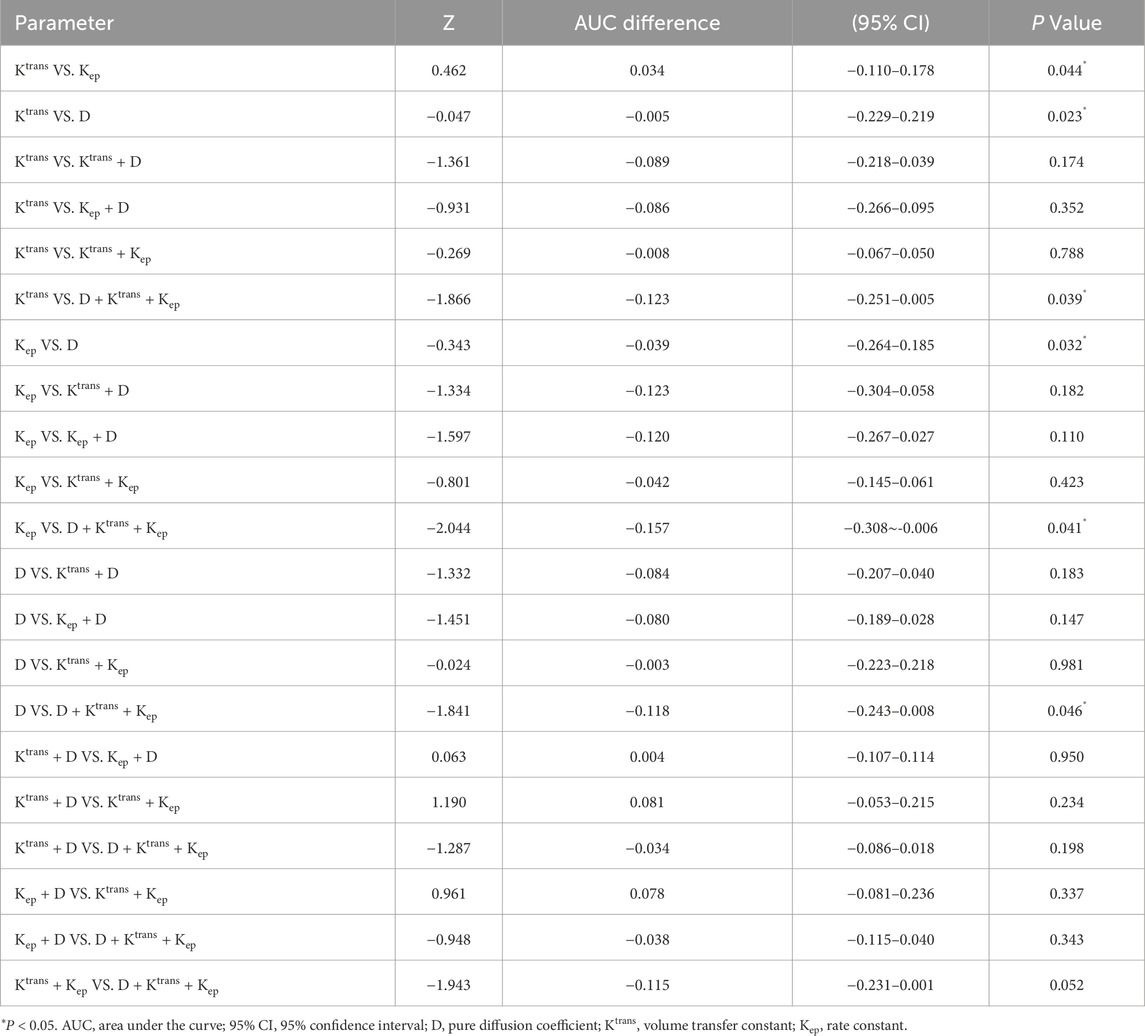The image size is (1145, 1036).
Task: Click the Z value −2.044
Action: click(449, 527)
